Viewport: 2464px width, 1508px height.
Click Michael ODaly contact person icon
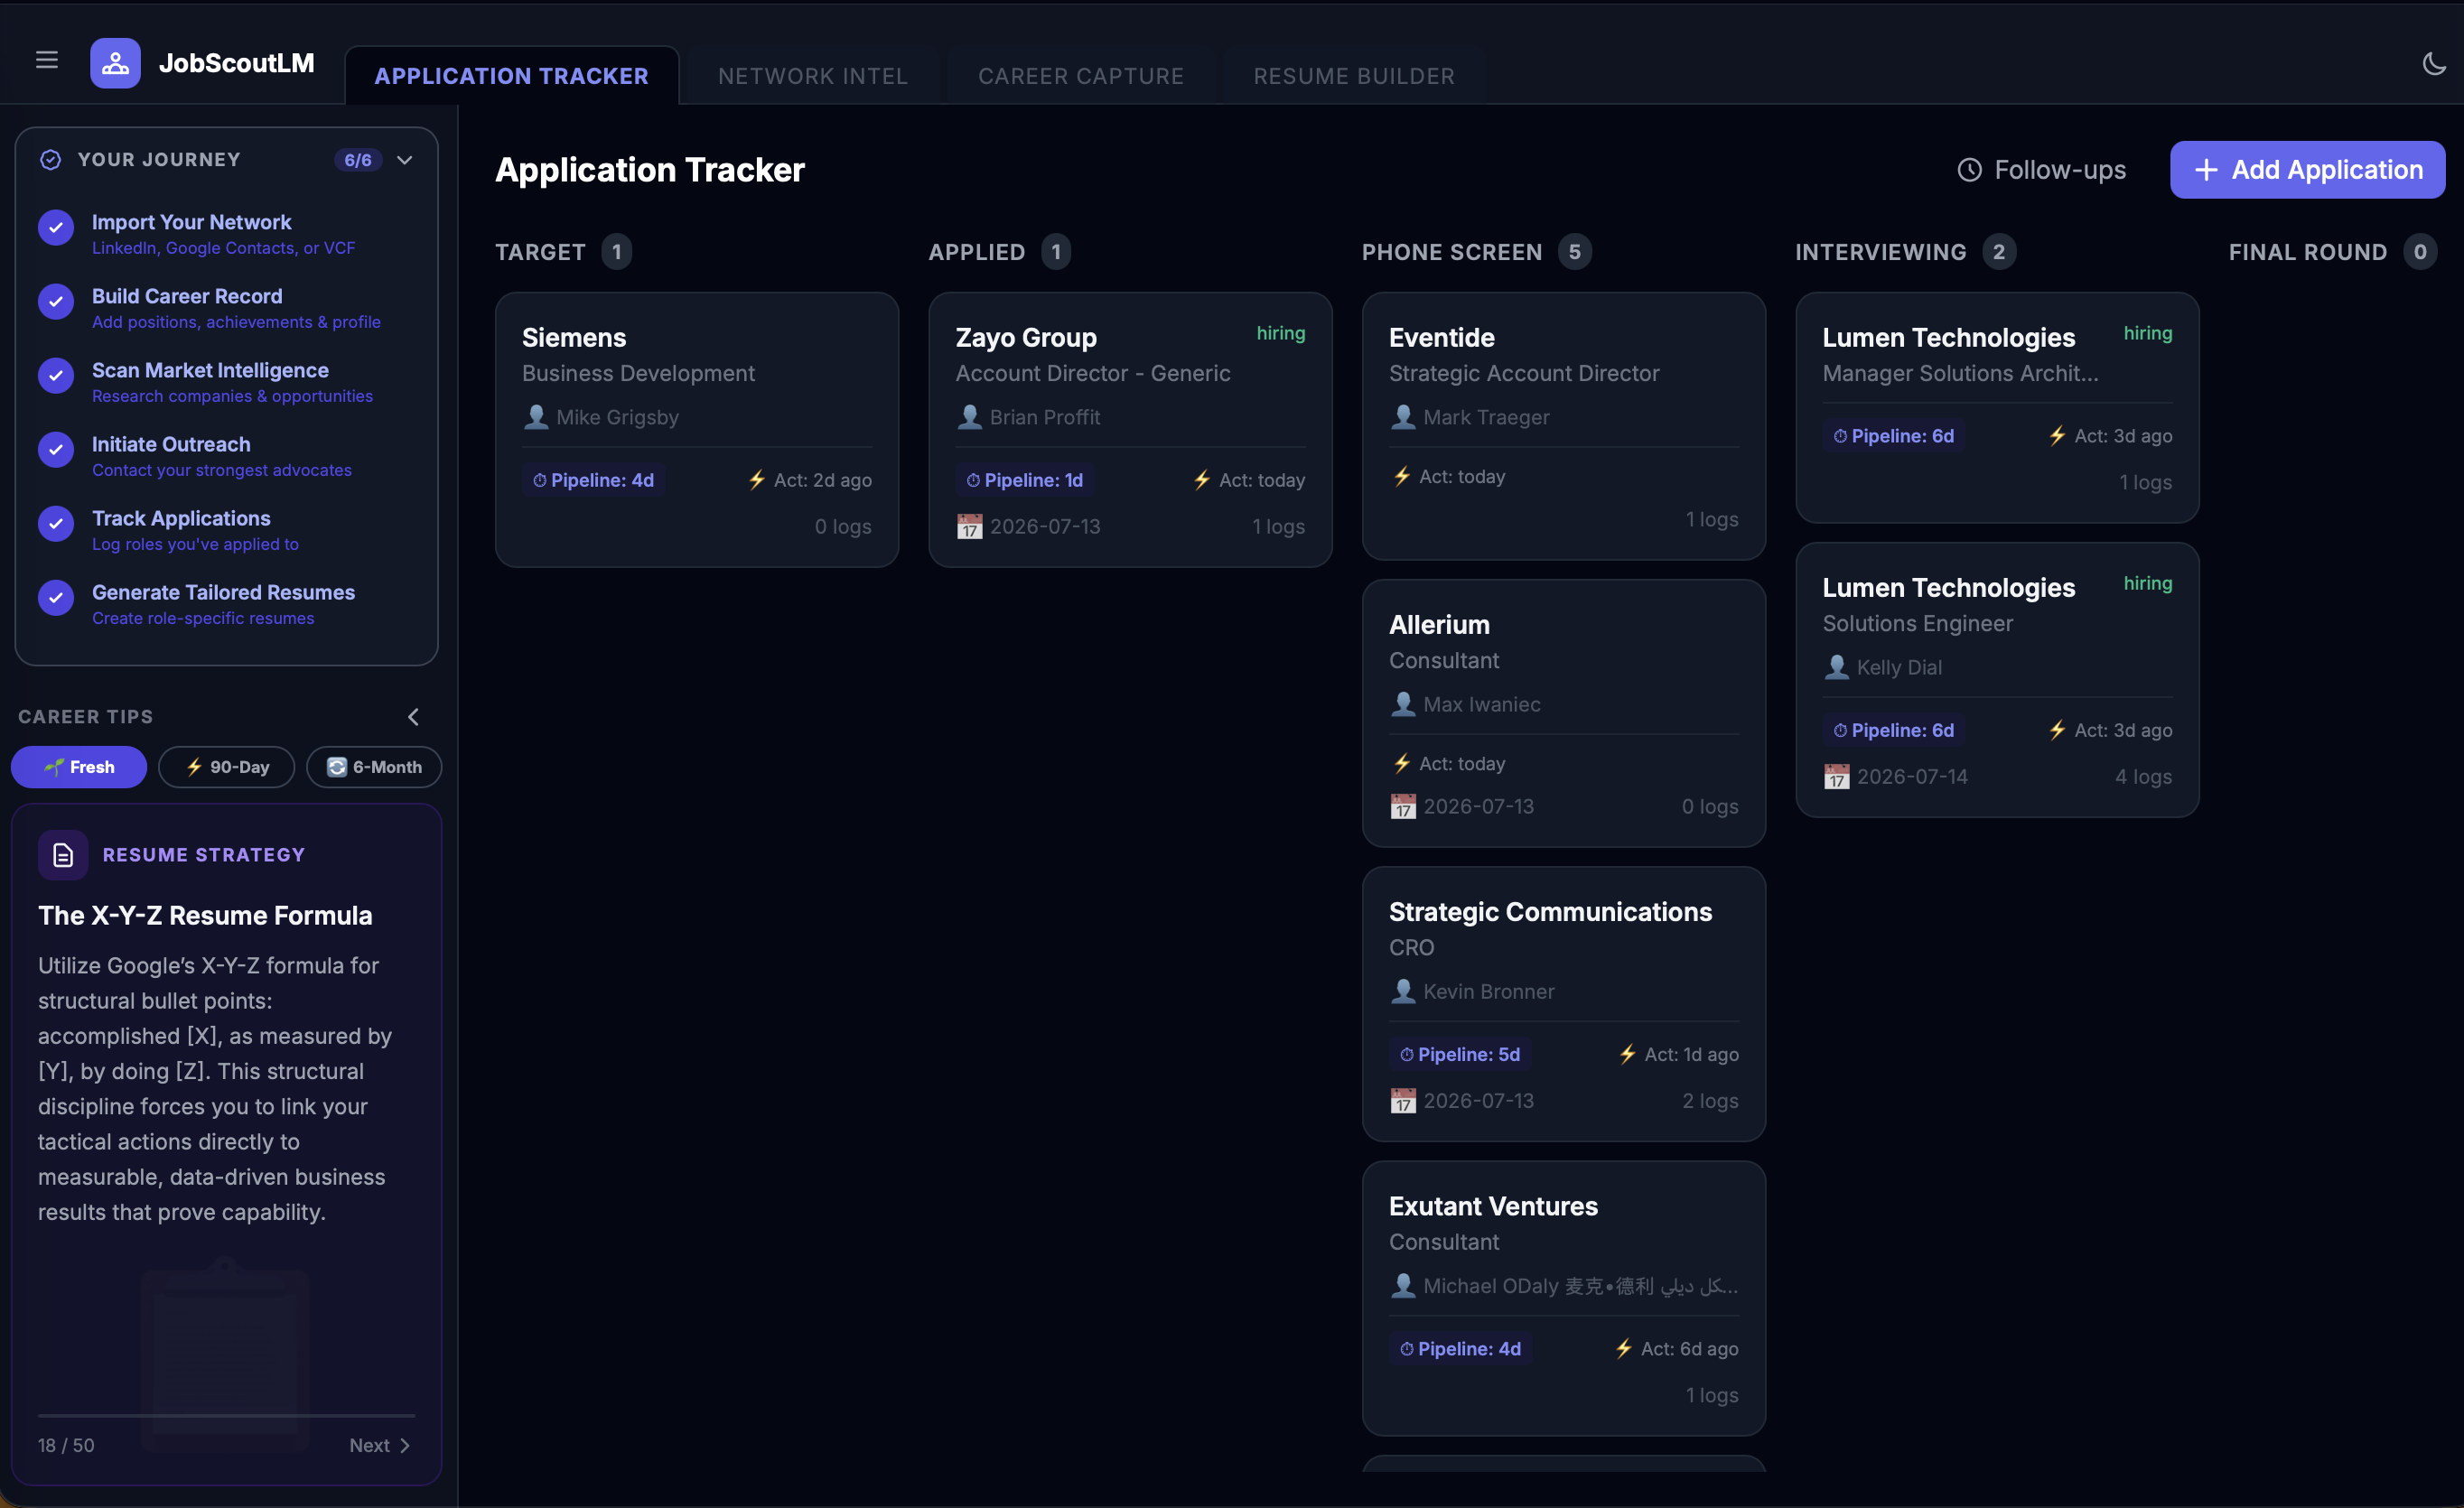click(x=1403, y=1286)
